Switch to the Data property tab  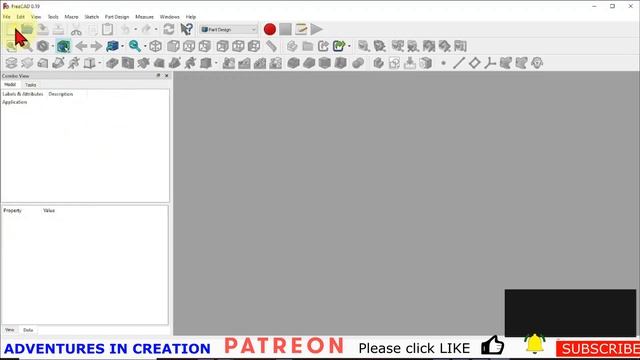tap(28, 330)
